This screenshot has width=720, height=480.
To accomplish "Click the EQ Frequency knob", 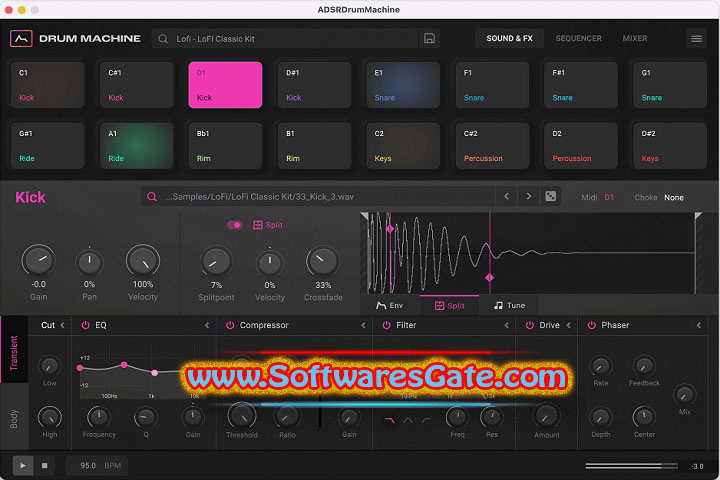I will tap(99, 417).
